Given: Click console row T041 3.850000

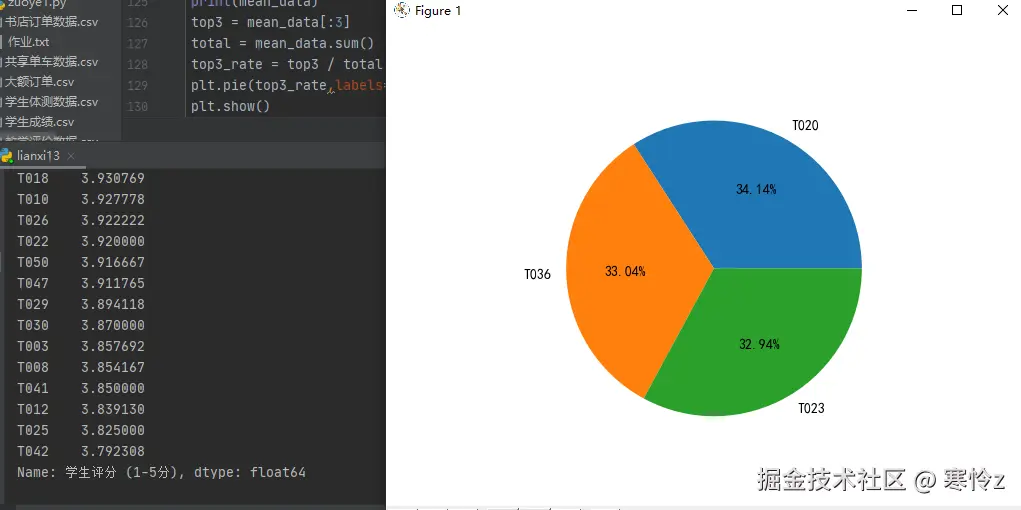Looking at the screenshot, I should click(x=81, y=388).
